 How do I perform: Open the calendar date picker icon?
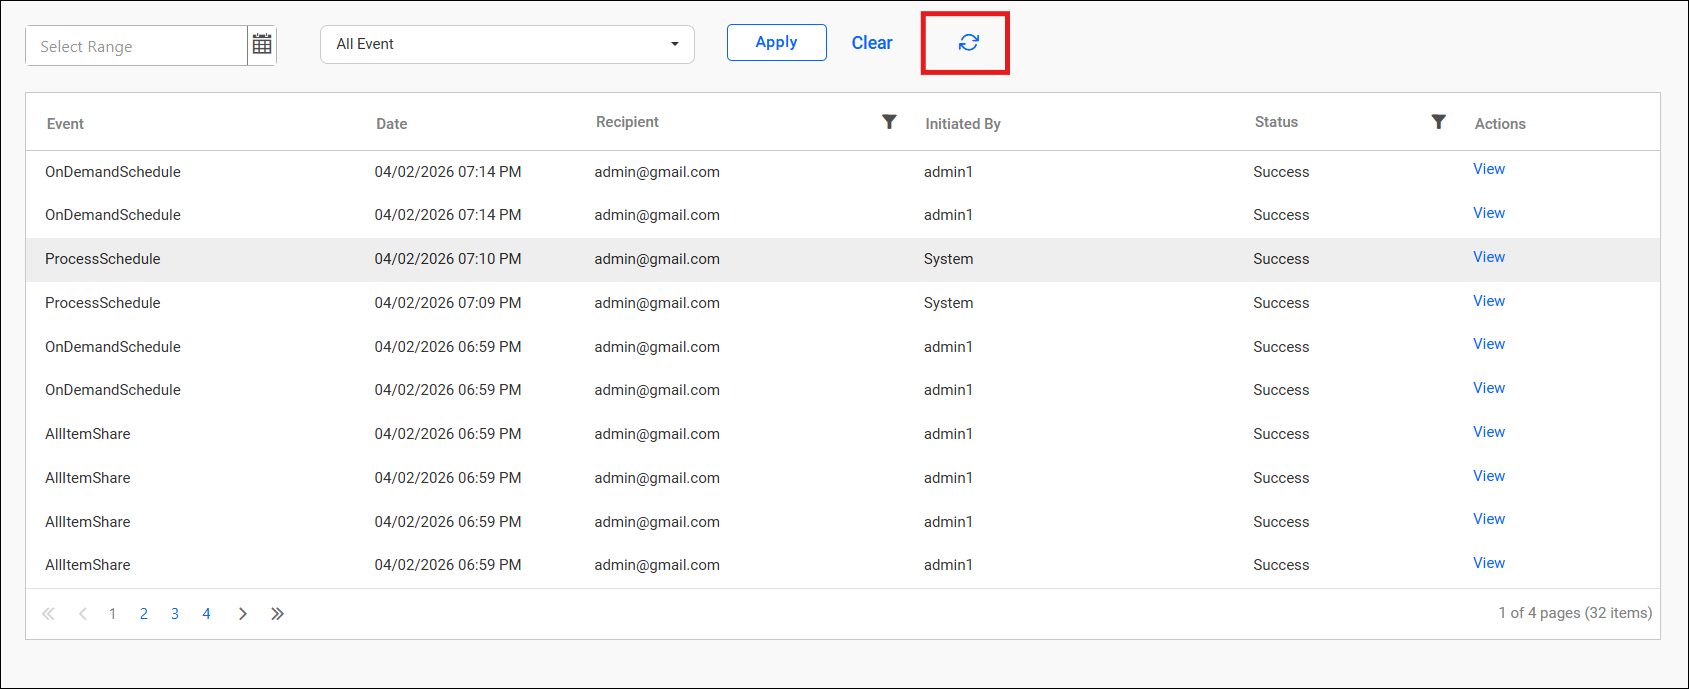262,45
